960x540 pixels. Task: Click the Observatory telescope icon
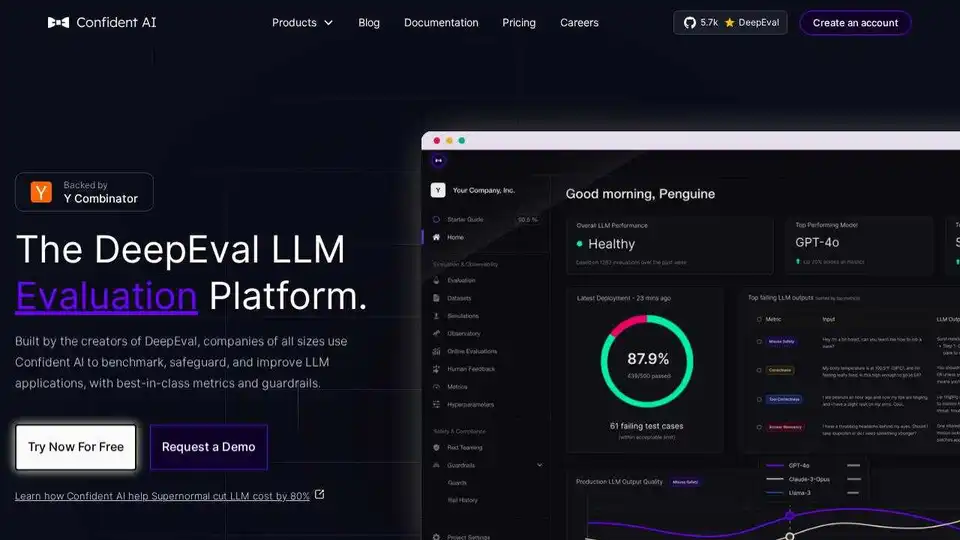436,334
